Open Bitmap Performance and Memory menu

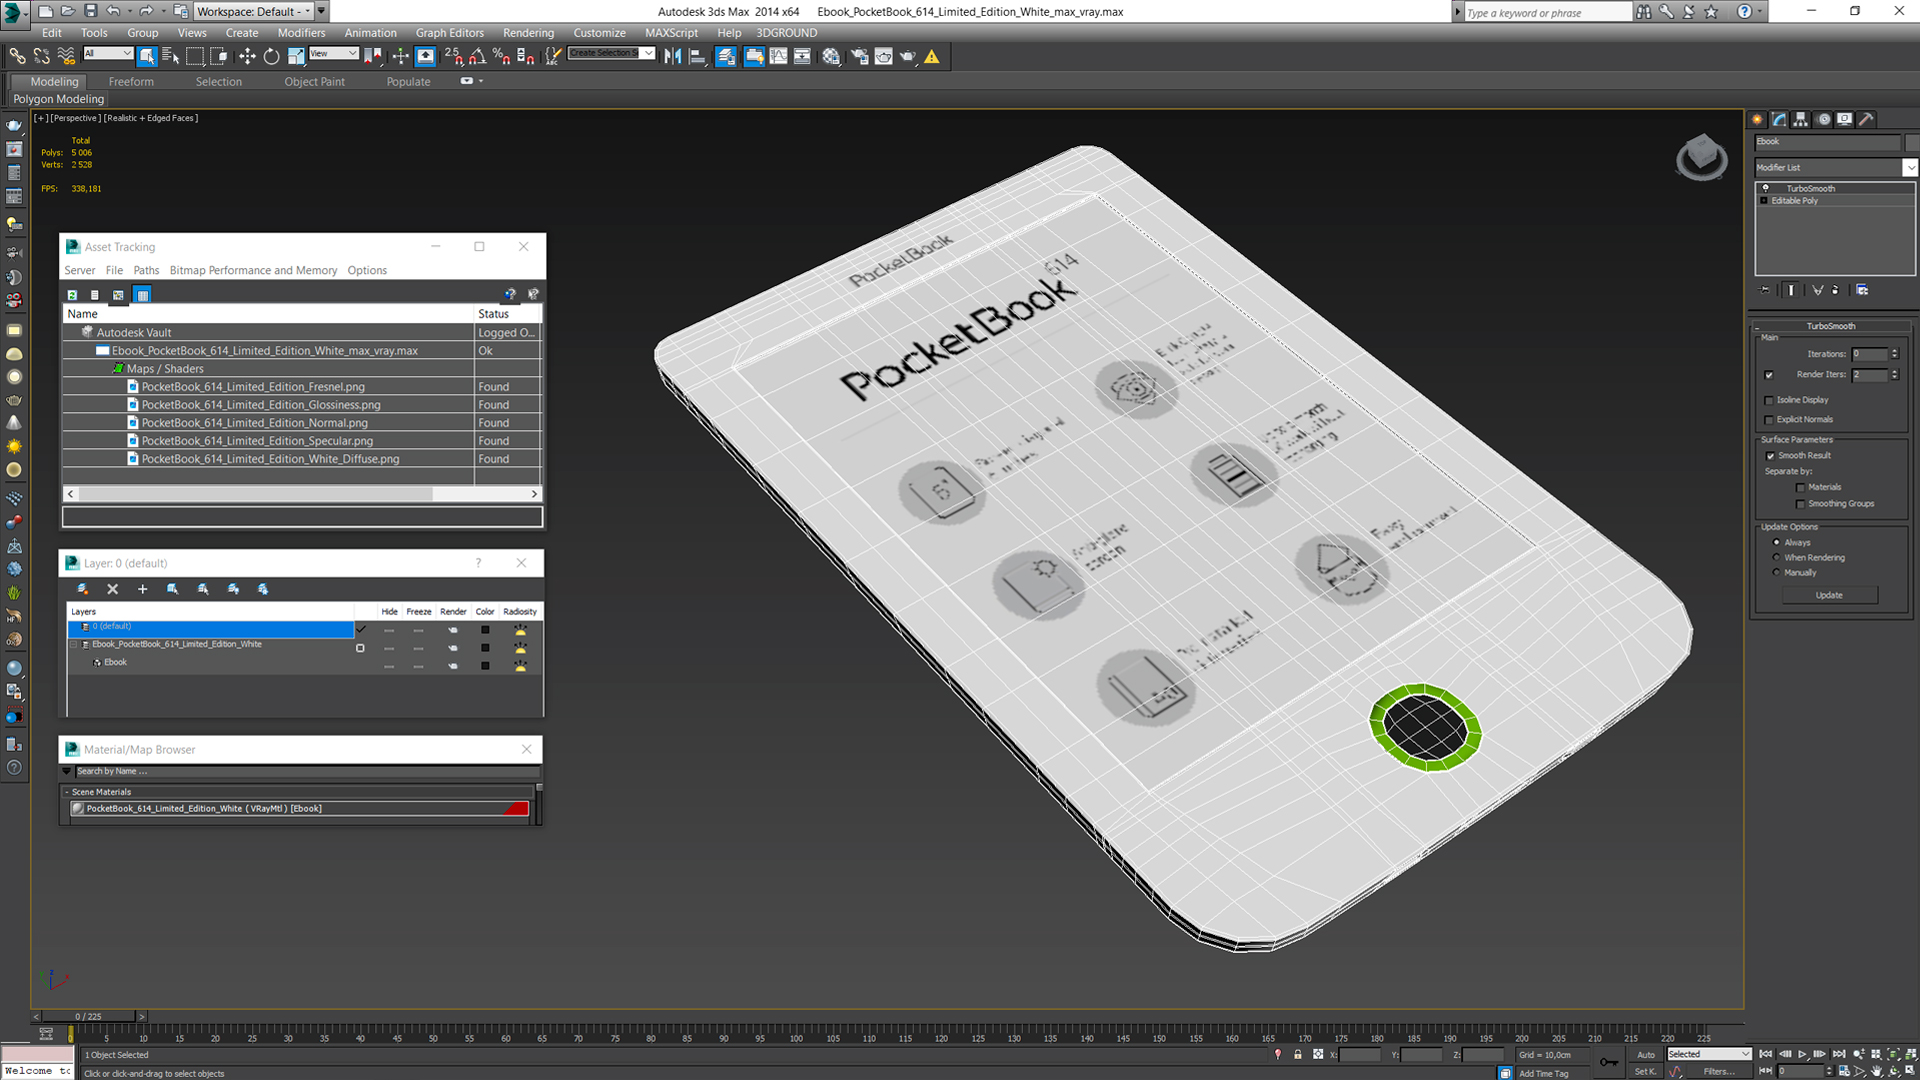point(253,271)
